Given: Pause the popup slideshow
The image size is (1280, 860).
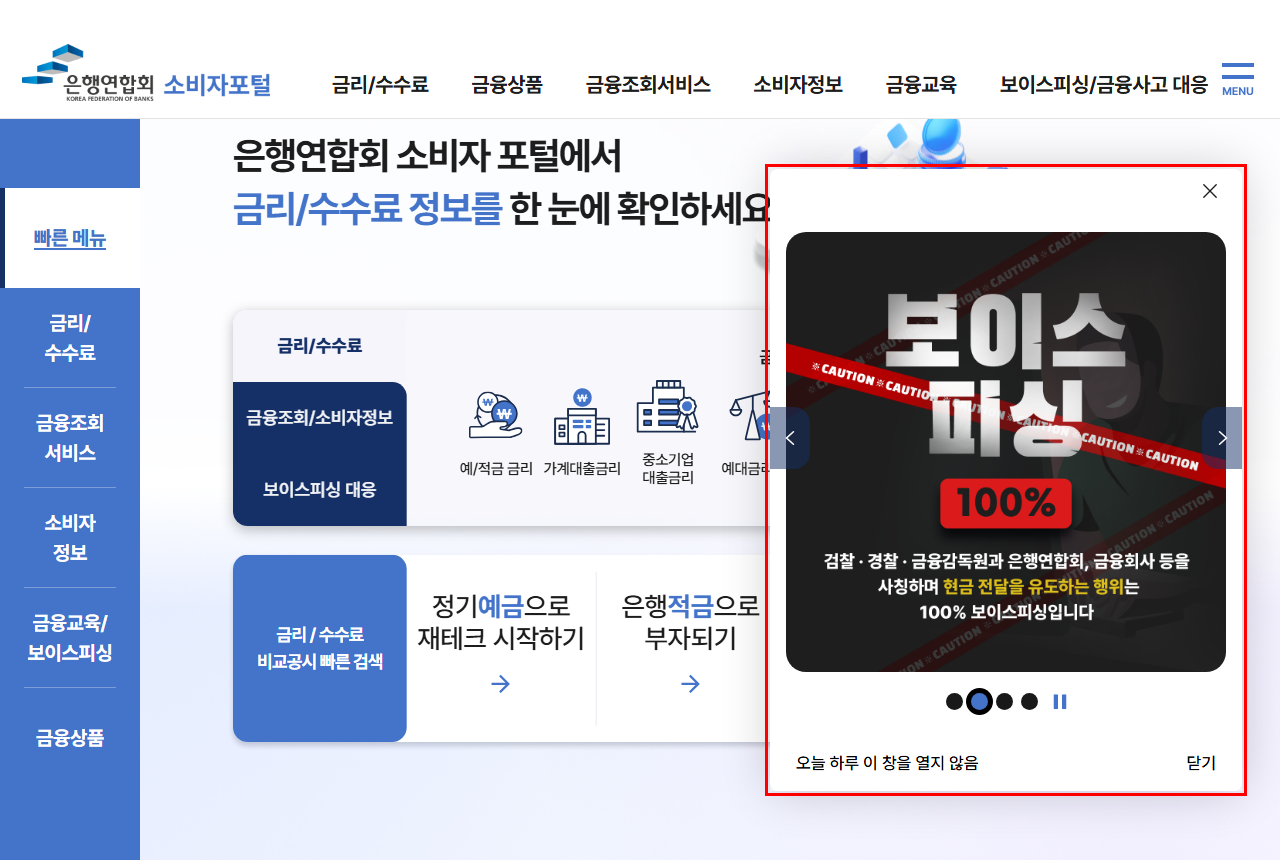Looking at the screenshot, I should point(1060,702).
